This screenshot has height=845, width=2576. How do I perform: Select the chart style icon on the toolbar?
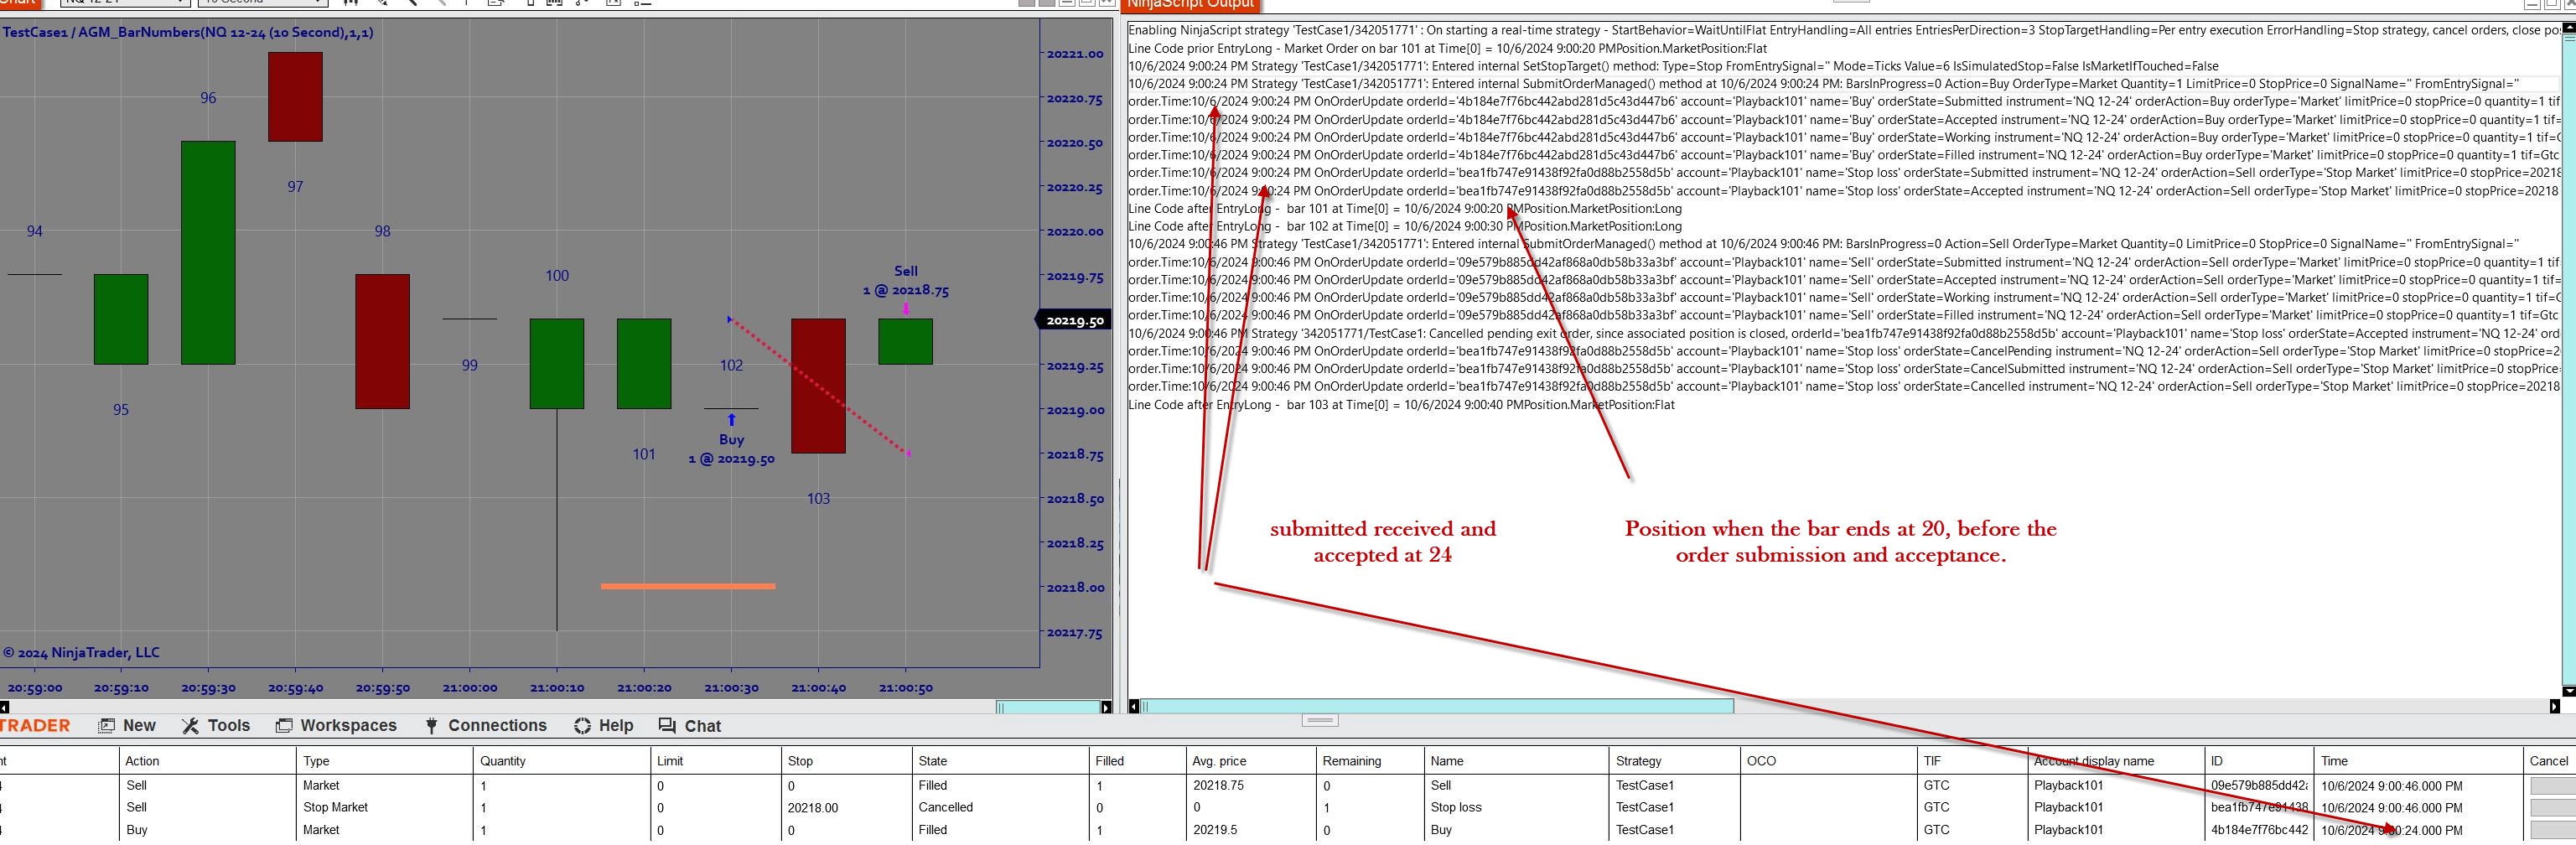pyautogui.click(x=350, y=4)
